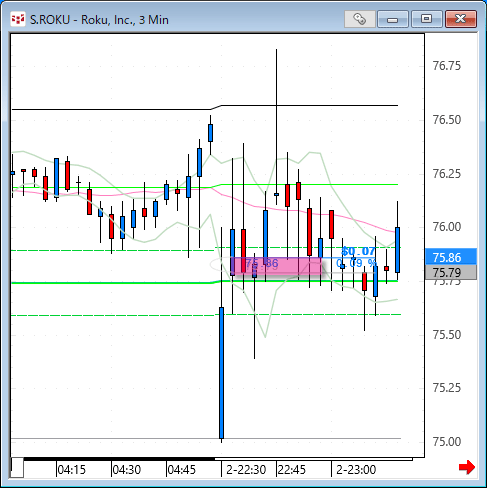Click the long blue candle dropping to 75.00

click(221, 373)
